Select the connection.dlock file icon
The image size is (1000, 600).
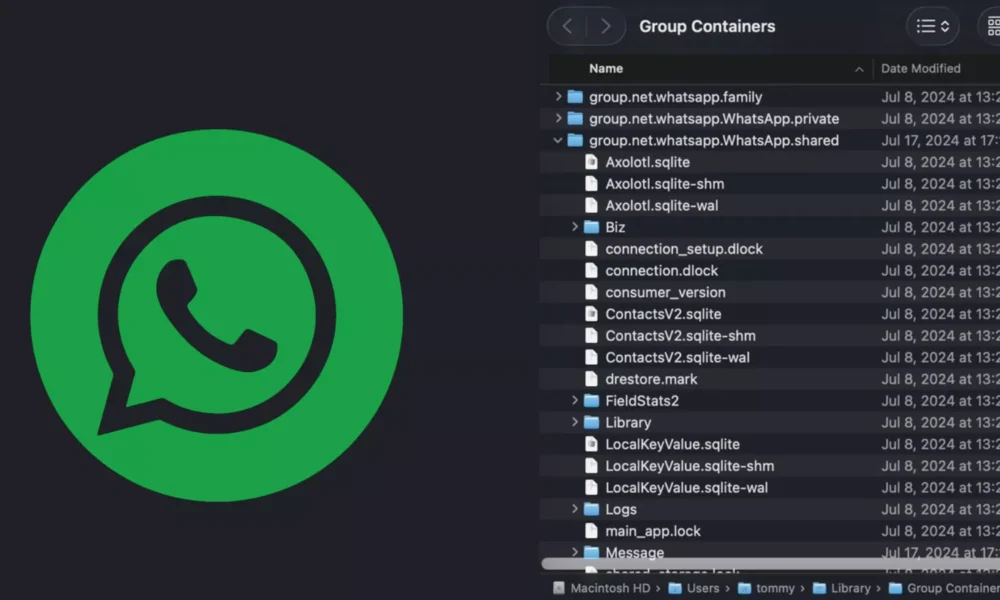(591, 270)
